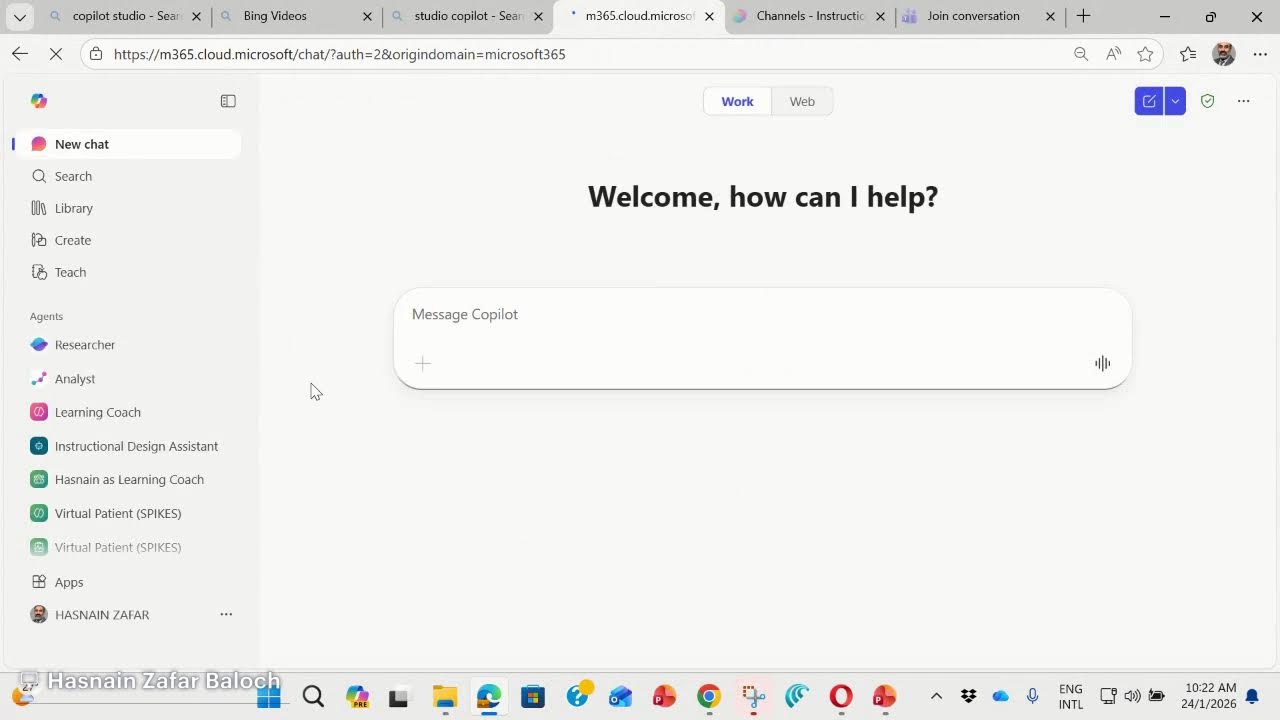Click the Copilot logo in the sidebar
Image resolution: width=1280 pixels, height=720 pixels.
click(x=39, y=101)
